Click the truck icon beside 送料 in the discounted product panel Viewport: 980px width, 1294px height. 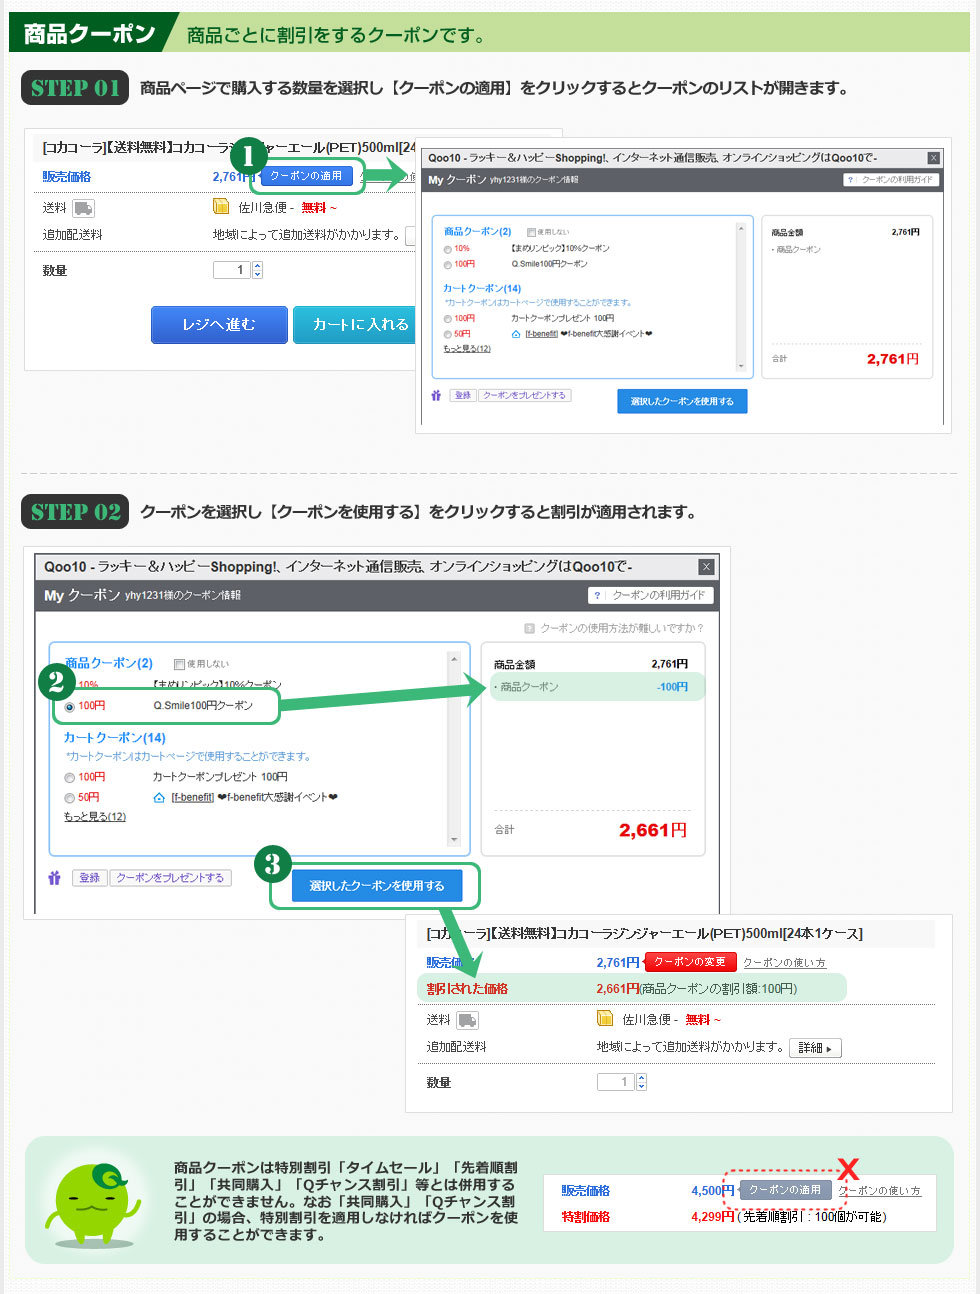point(467,1020)
